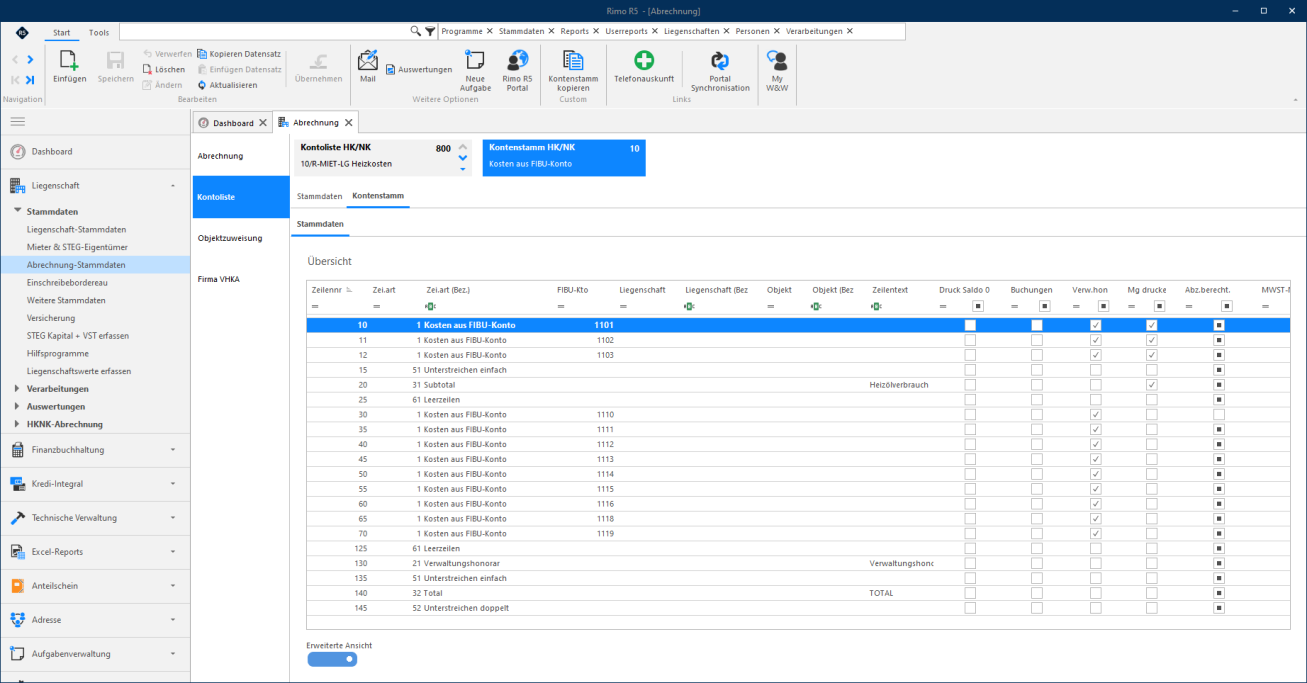Click the Kontenstamm kopieren icon
The height and width of the screenshot is (683, 1307).
click(573, 61)
